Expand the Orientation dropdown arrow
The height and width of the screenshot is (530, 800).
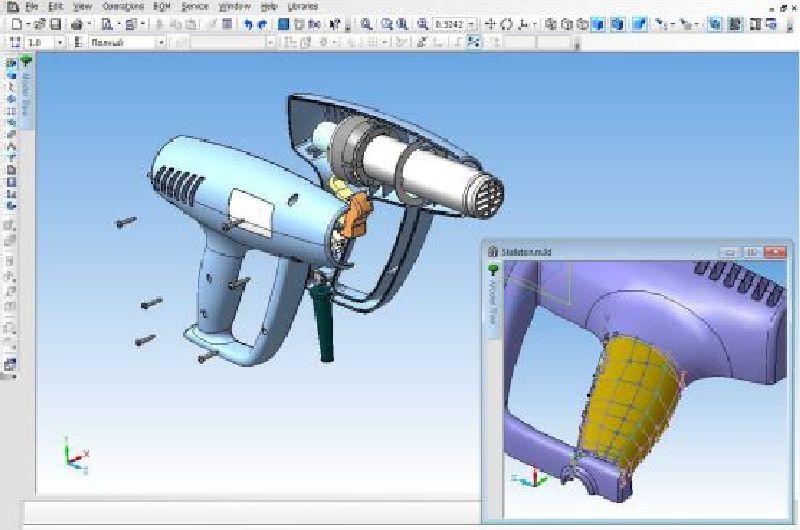pos(534,24)
